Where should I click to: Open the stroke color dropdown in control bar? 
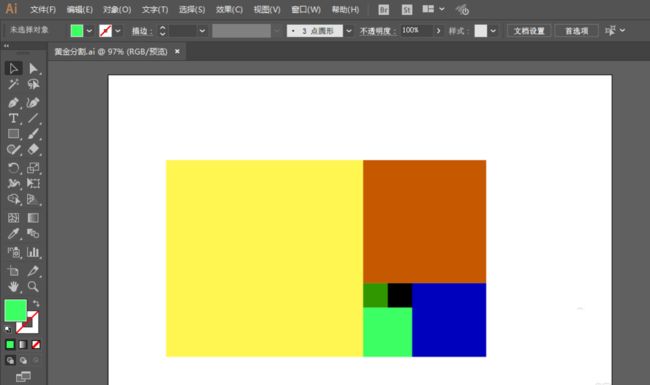118,31
